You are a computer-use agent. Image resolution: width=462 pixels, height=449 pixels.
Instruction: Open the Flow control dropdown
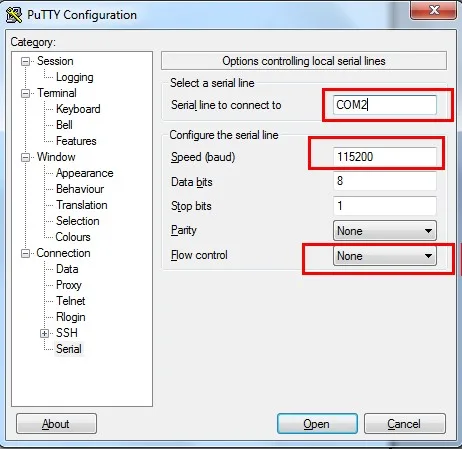[x=384, y=256]
